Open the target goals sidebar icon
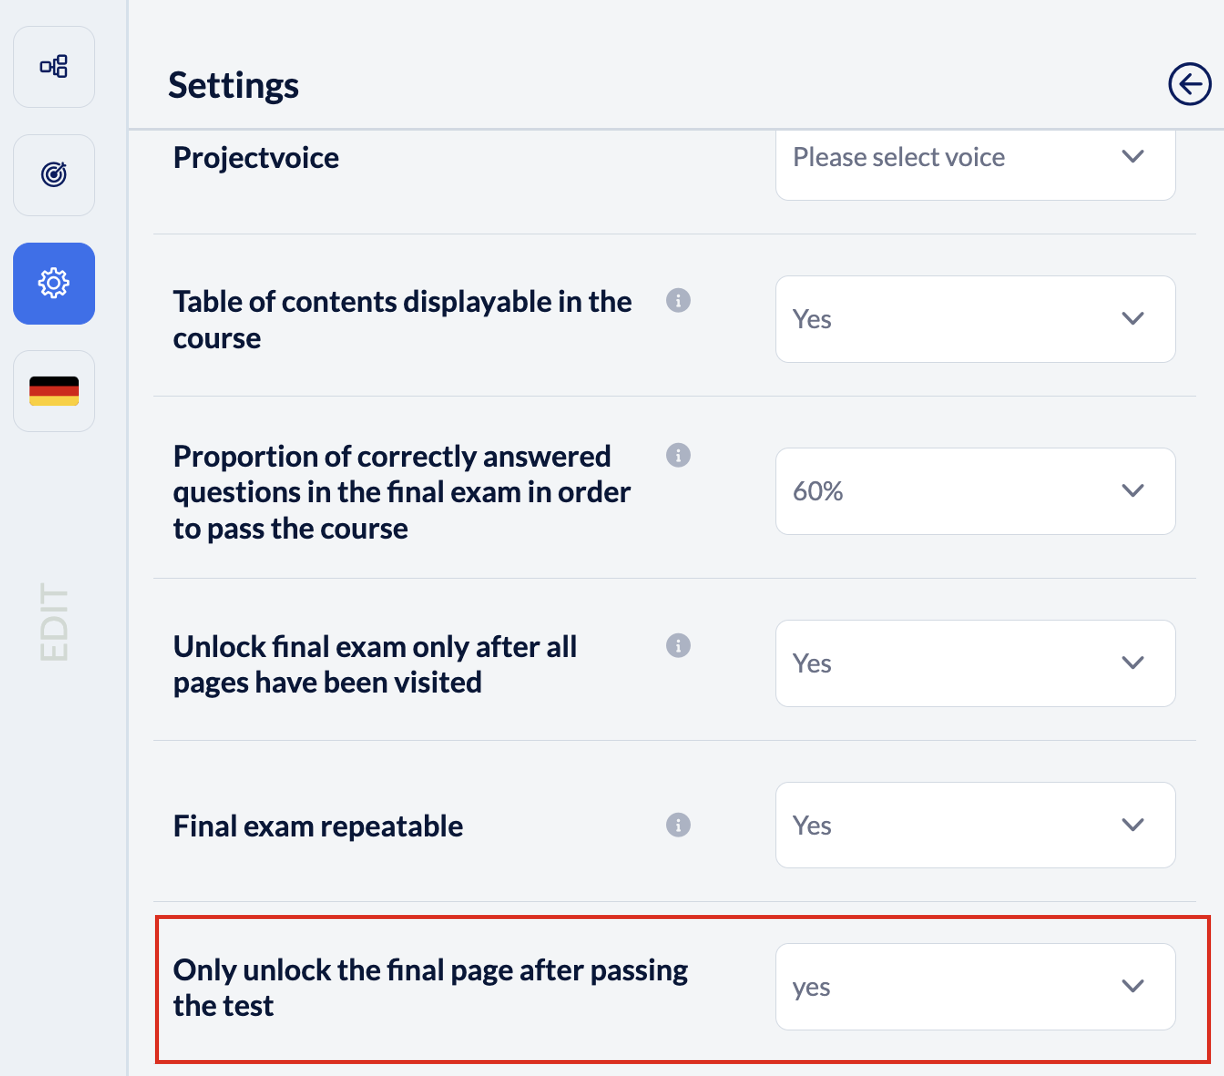Image resolution: width=1224 pixels, height=1076 pixels. [54, 175]
